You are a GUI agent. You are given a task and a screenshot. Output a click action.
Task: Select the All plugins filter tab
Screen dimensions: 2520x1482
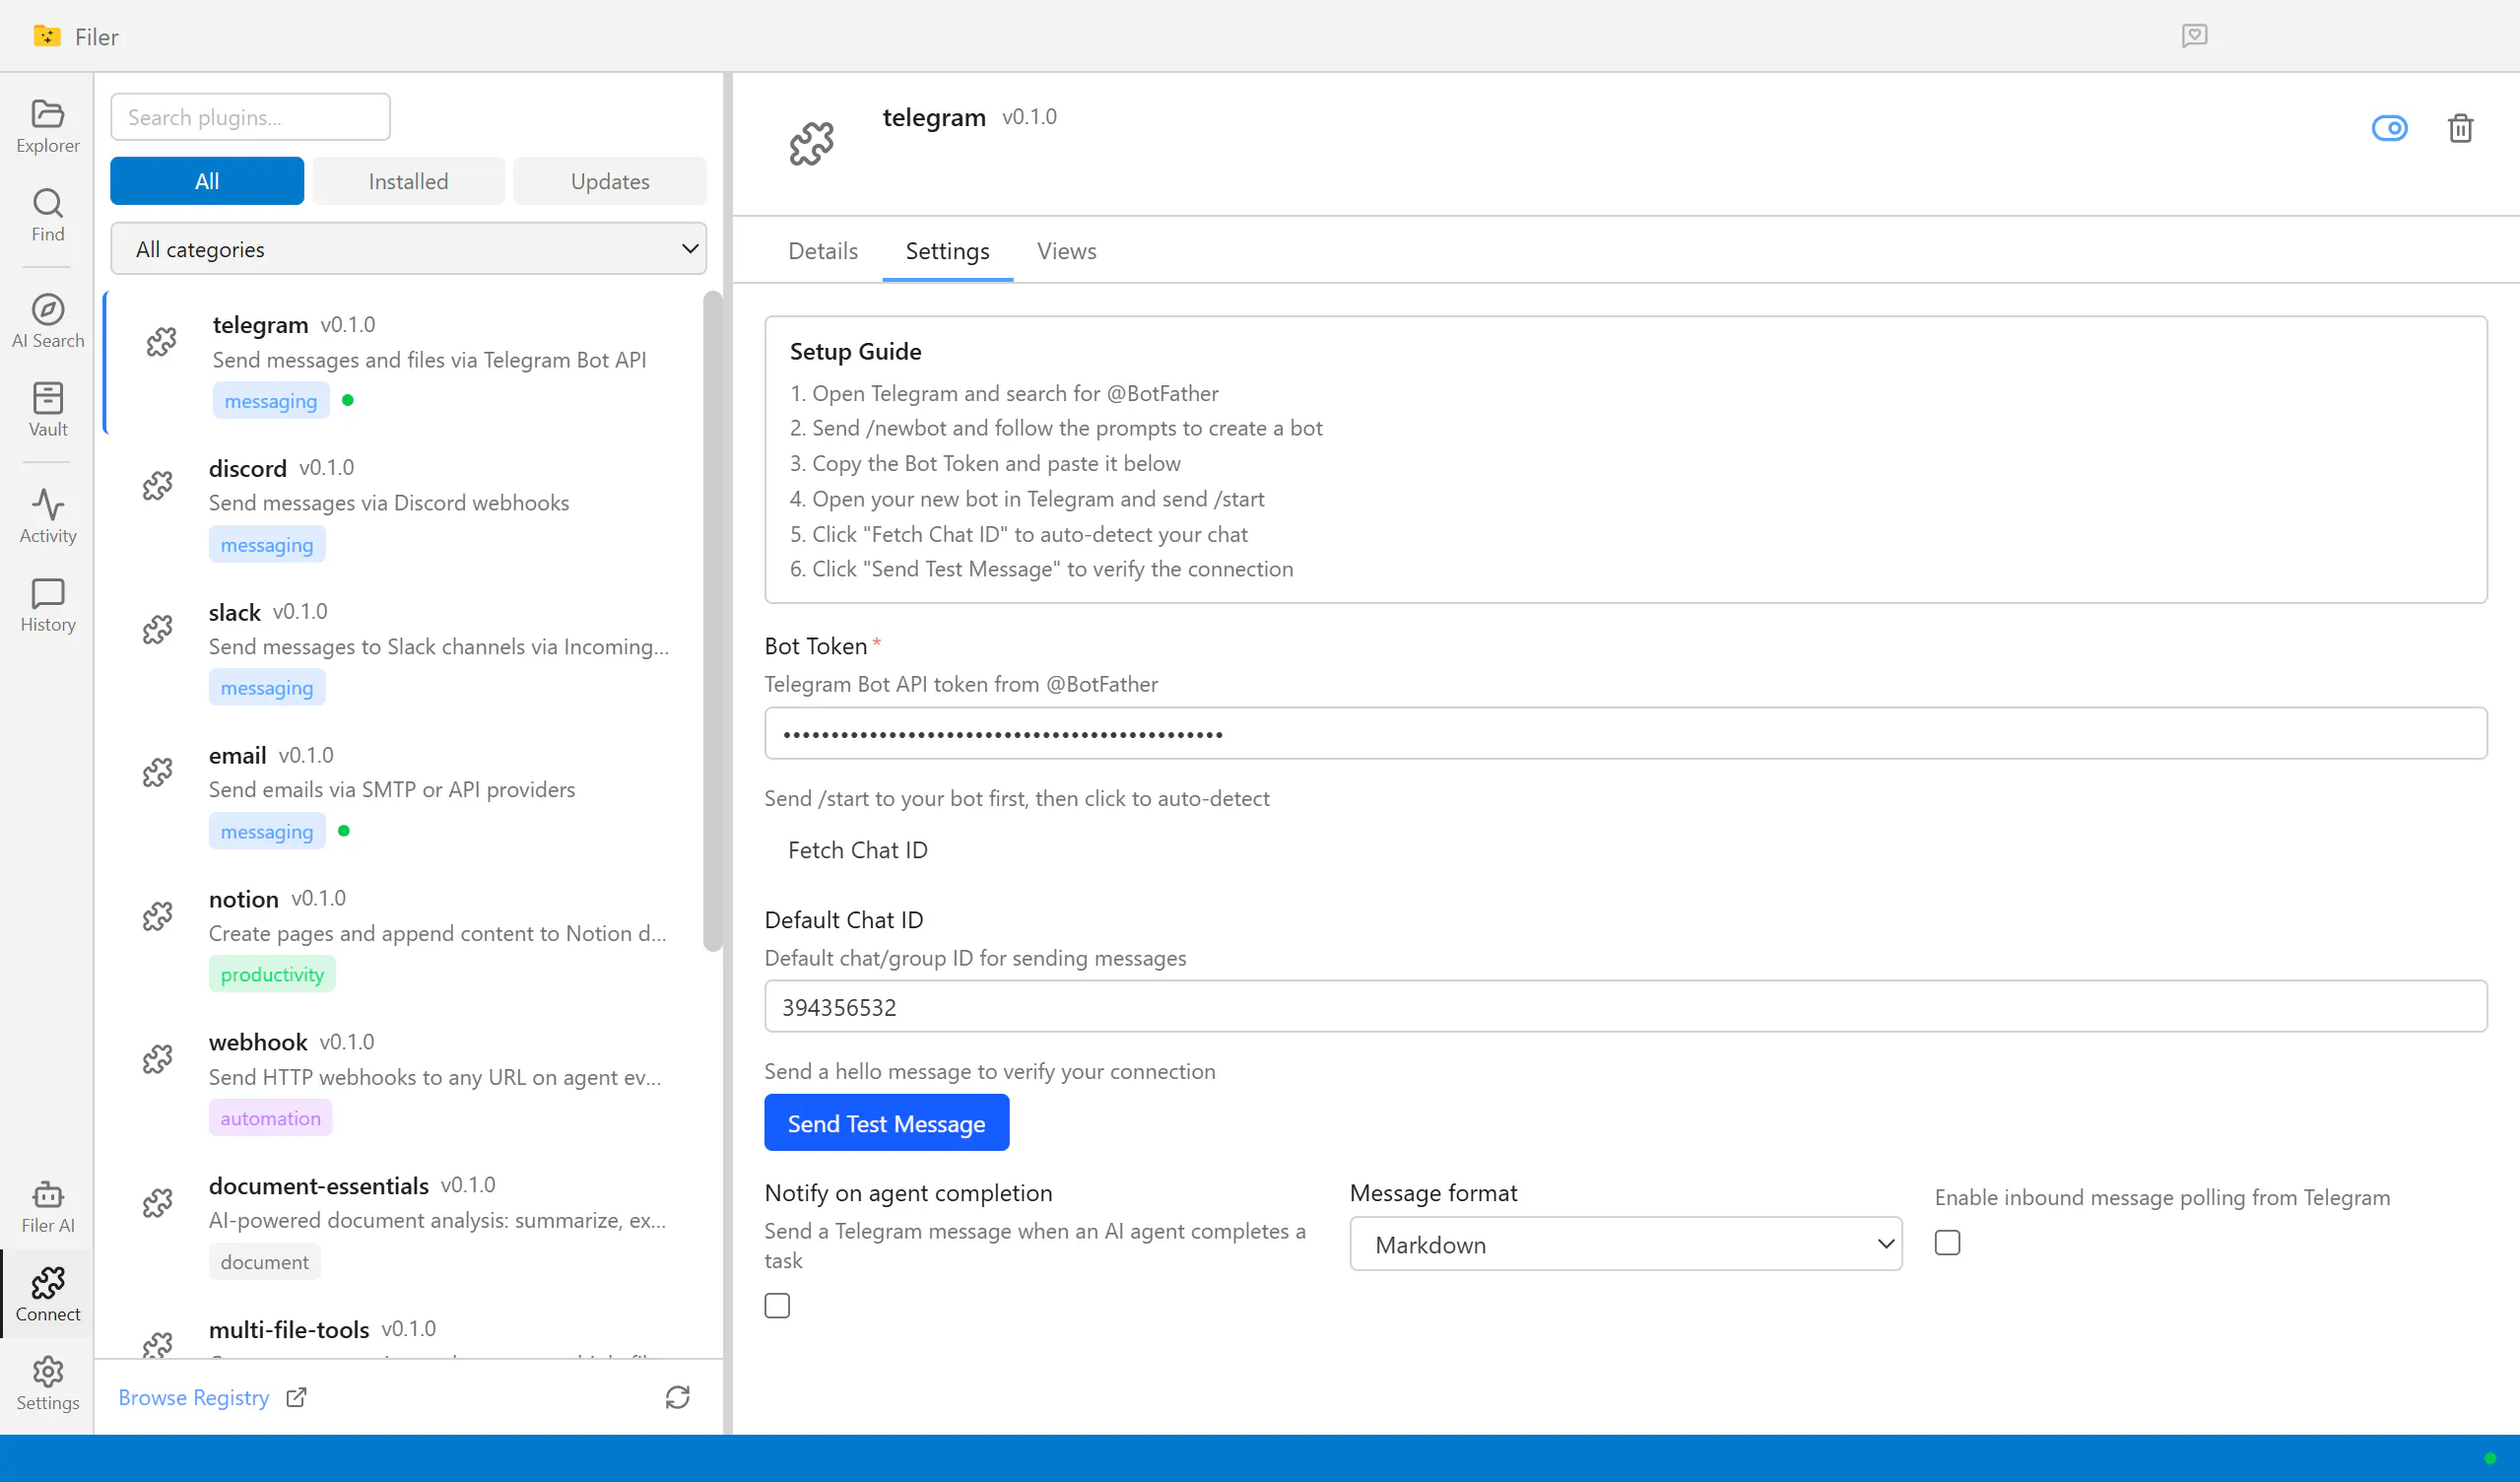coord(207,181)
